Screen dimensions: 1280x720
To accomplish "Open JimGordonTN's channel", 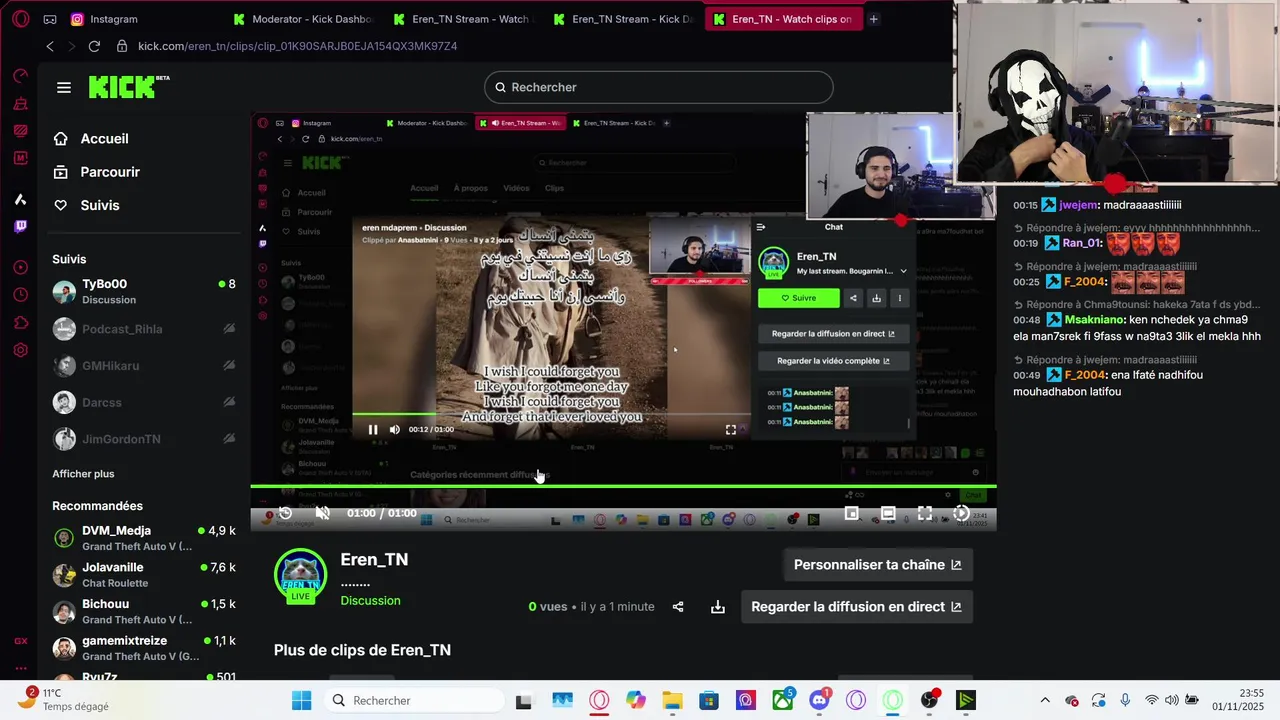I will tap(144, 439).
